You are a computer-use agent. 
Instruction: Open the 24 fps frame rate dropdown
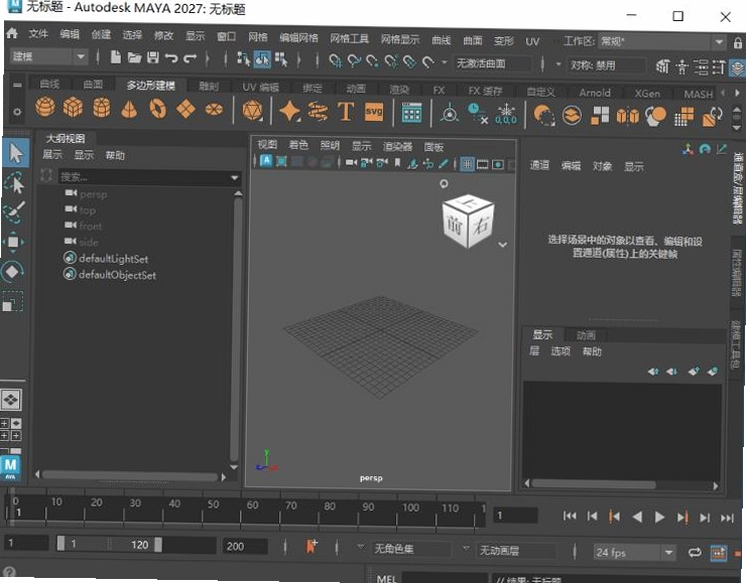635,553
